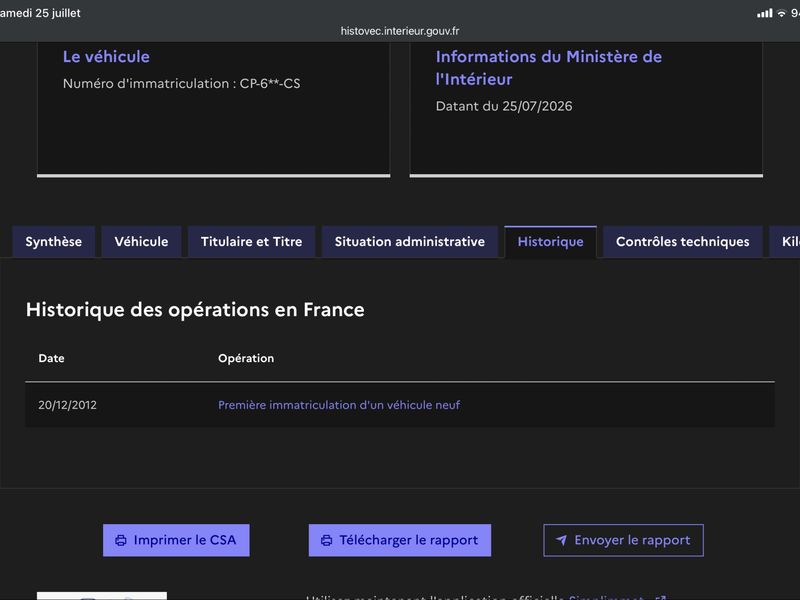
Task: Click the Date column header
Action: pyautogui.click(x=52, y=358)
